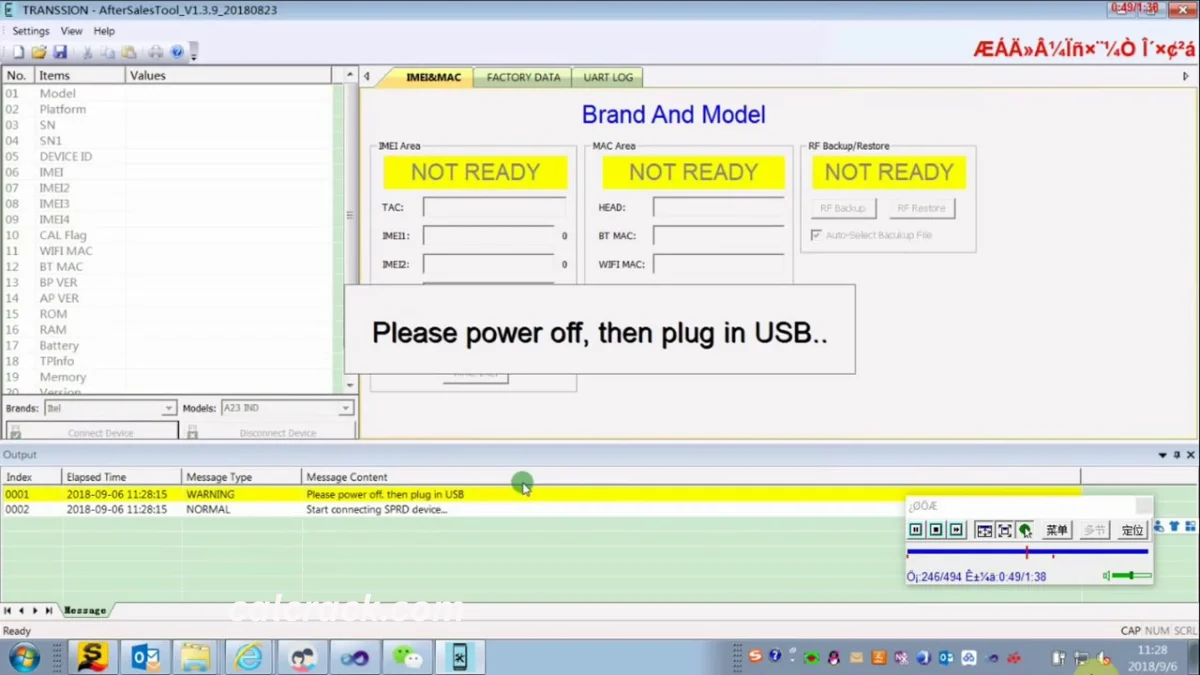Open the Output panel dropdown arrow

click(x=1162, y=455)
